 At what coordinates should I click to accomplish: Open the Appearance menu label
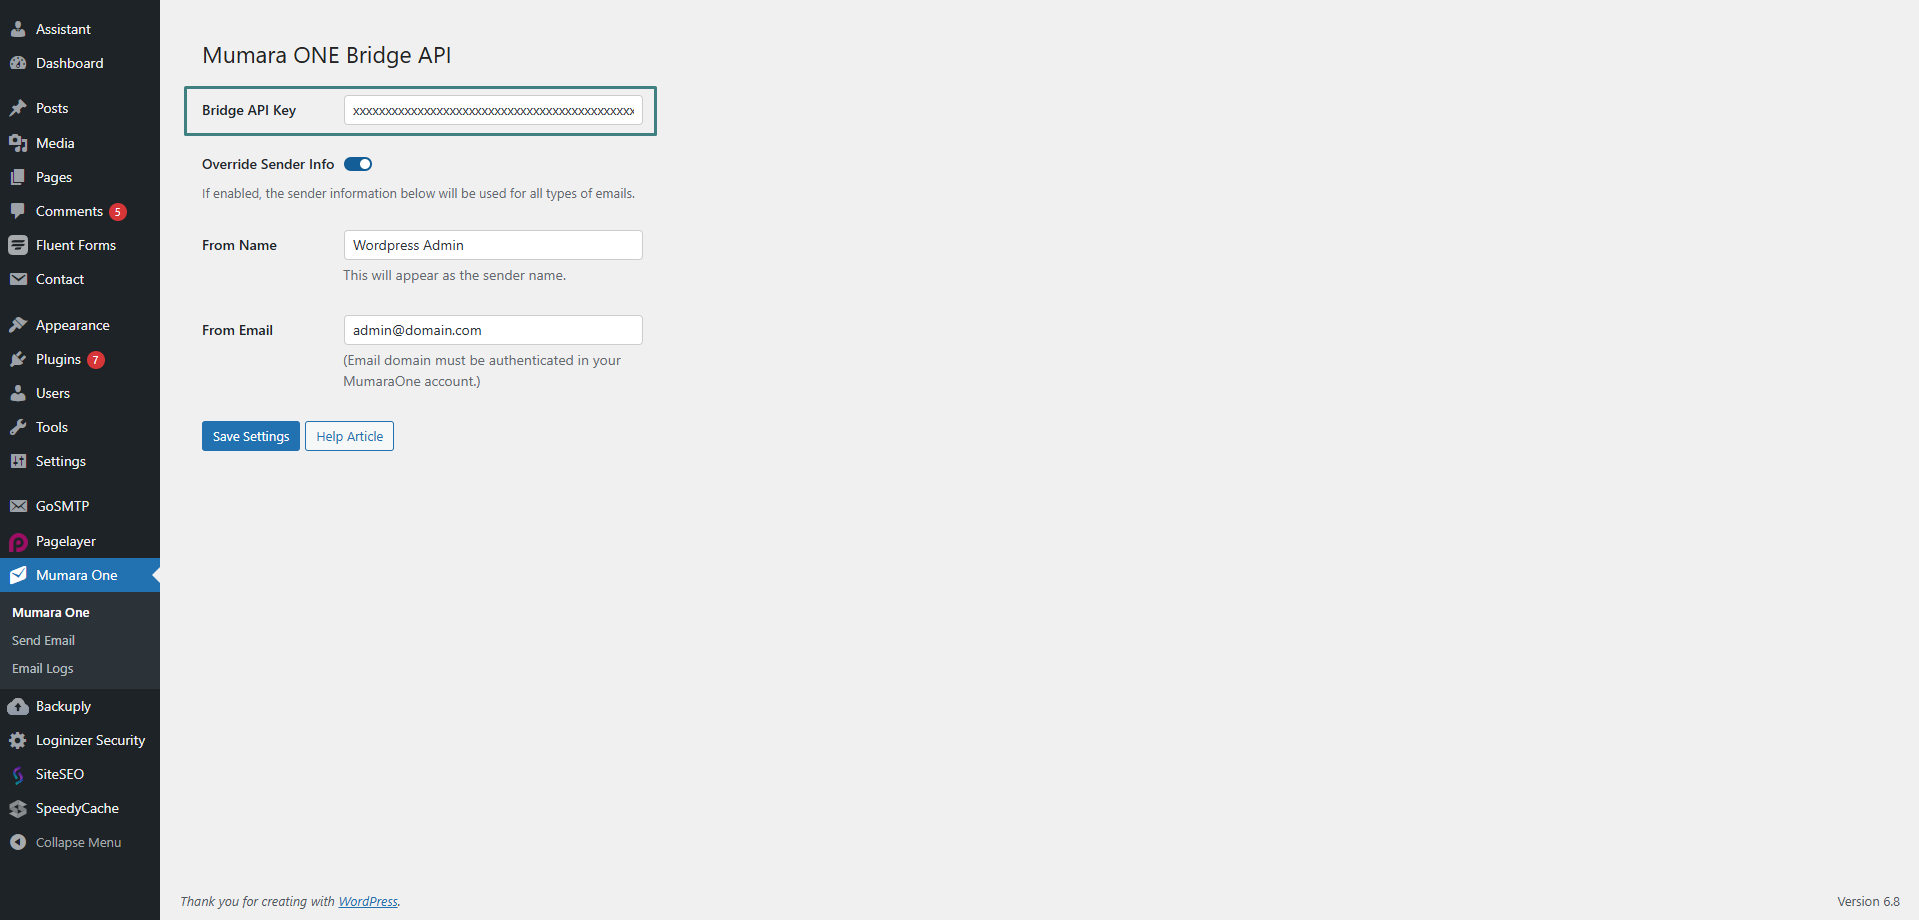(x=73, y=325)
